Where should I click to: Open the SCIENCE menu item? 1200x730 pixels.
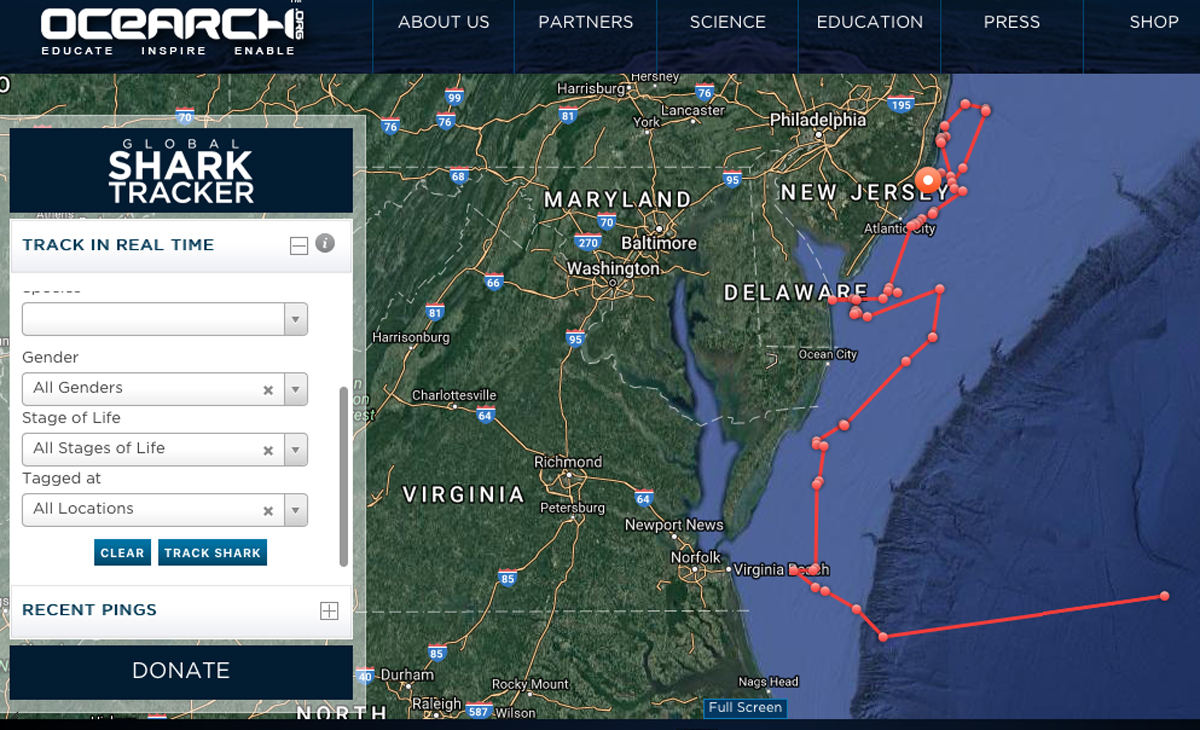pos(727,22)
